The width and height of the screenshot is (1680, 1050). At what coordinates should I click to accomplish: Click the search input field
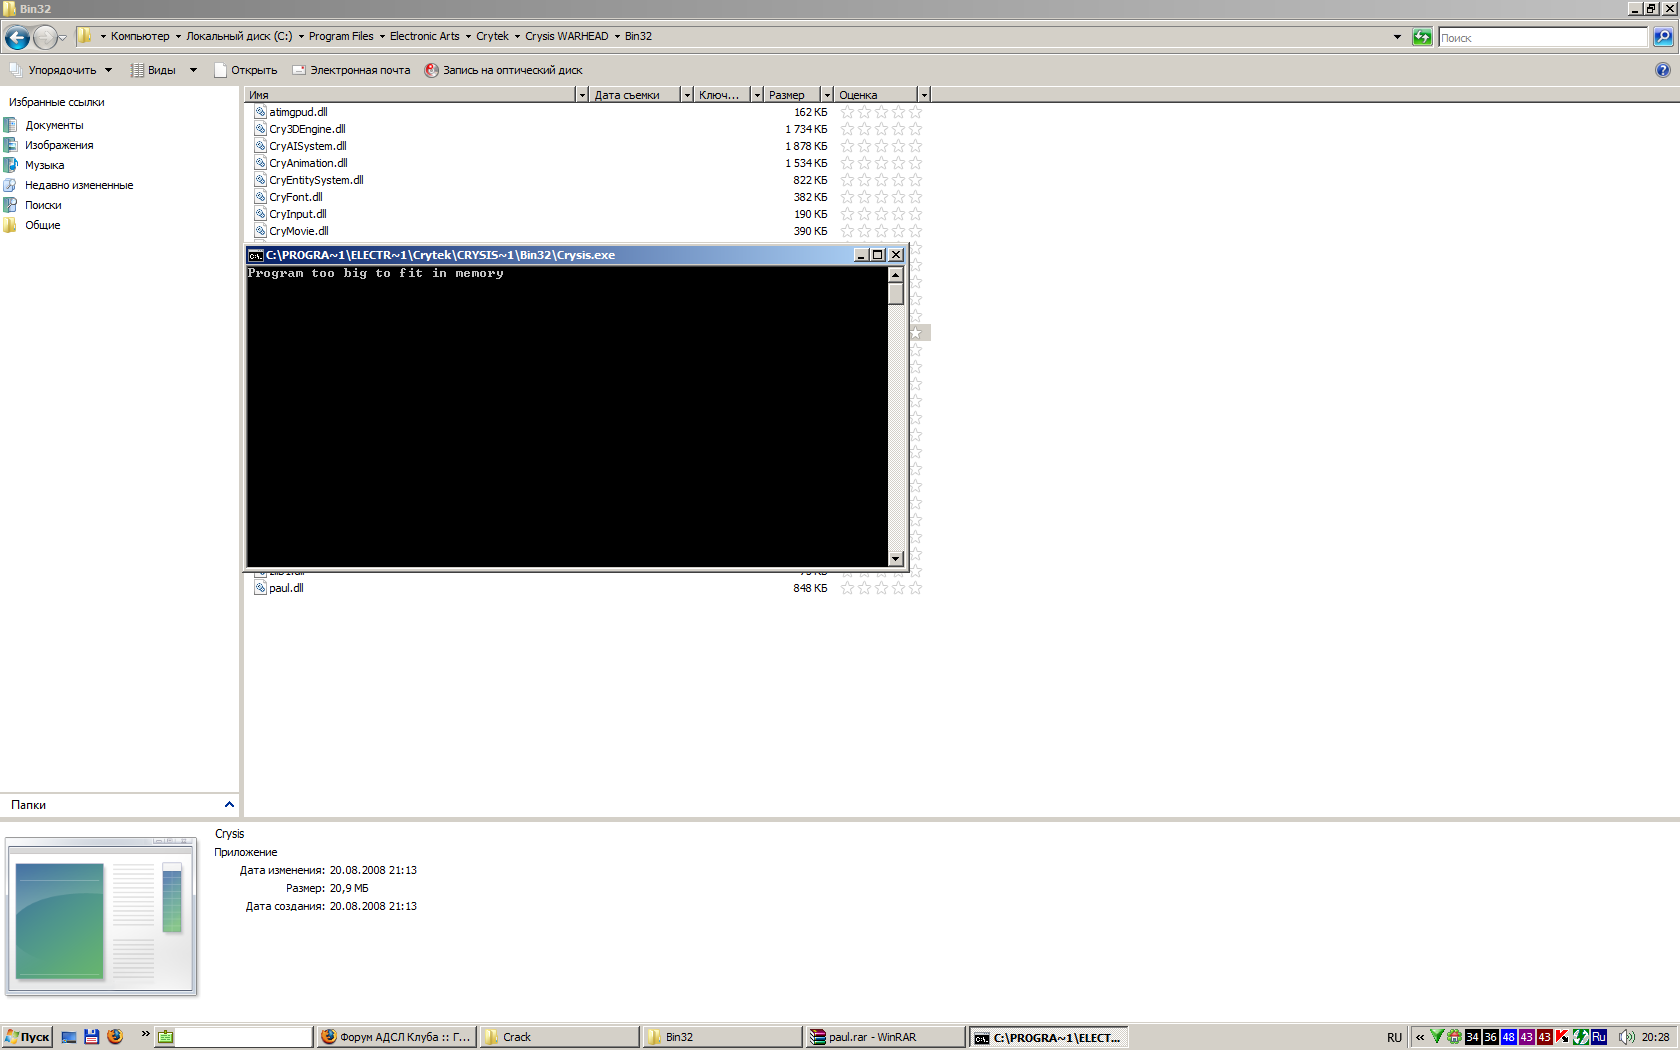pyautogui.click(x=1542, y=37)
